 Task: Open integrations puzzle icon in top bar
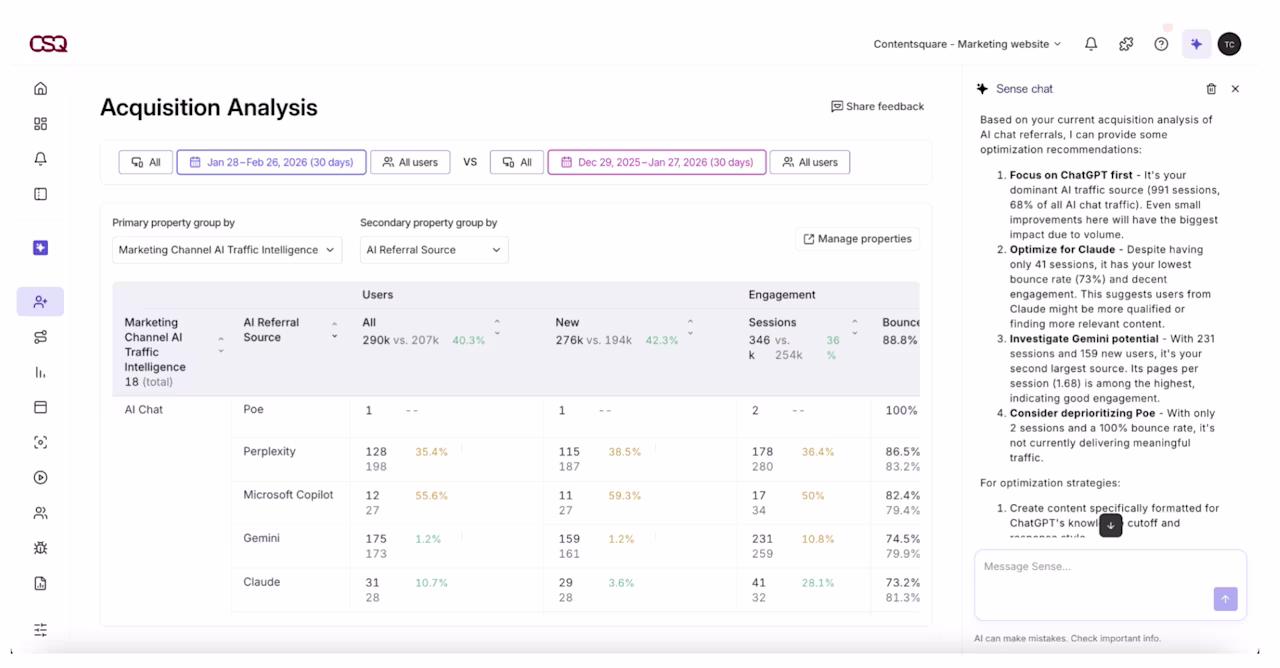(1126, 44)
